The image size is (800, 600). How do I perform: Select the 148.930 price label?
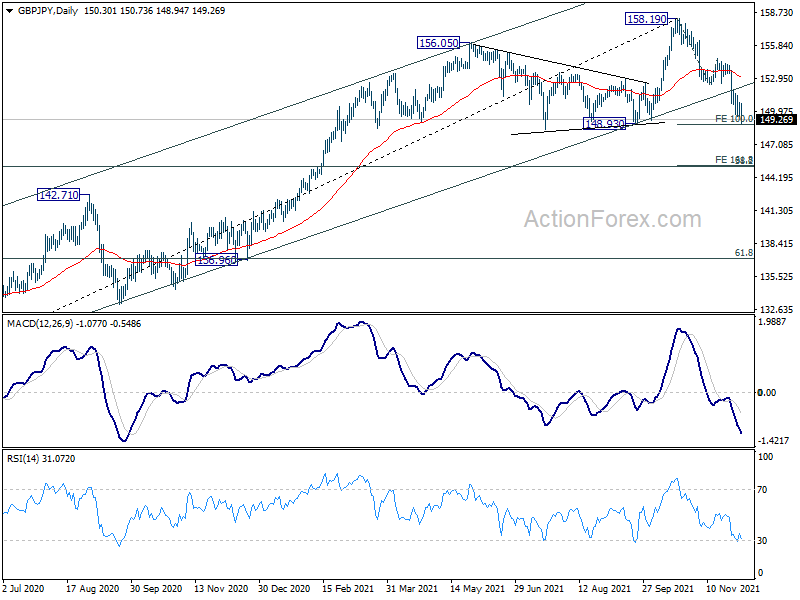coord(604,123)
